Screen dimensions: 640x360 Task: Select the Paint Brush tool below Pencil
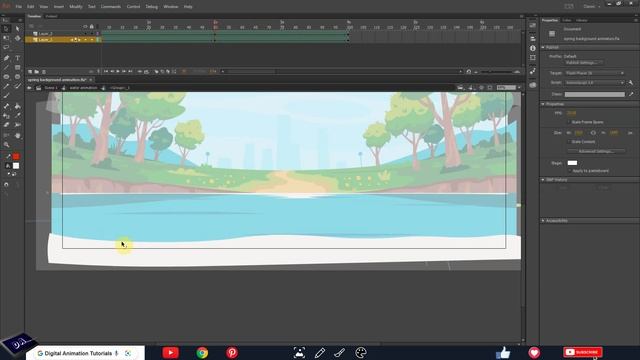[x=6, y=96]
